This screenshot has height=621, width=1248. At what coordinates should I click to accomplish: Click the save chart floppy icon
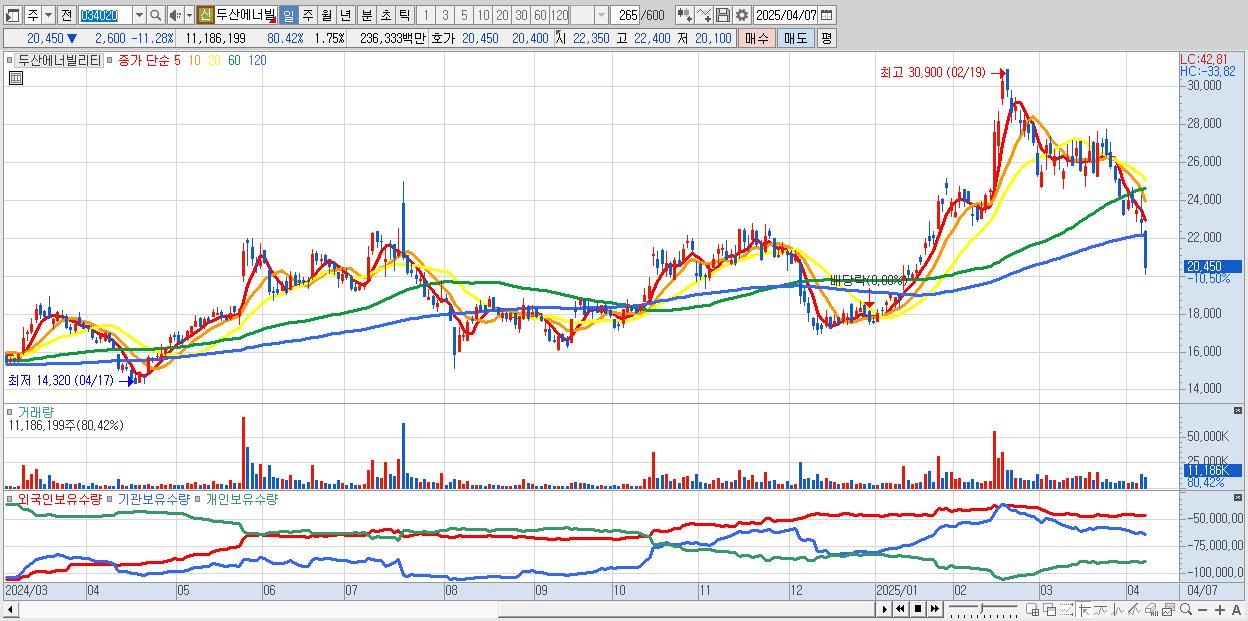tap(723, 15)
